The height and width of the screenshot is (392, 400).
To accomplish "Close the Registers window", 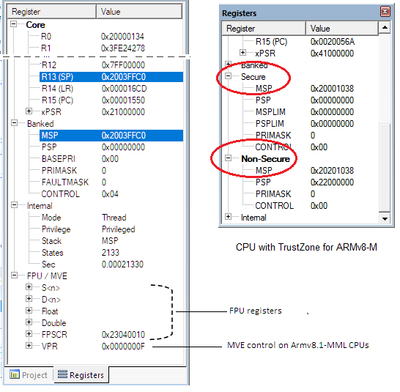I will (385, 12).
